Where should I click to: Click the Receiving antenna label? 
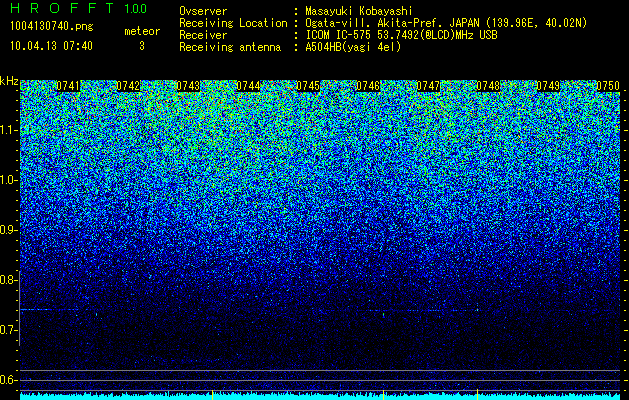pyautogui.click(x=230, y=47)
